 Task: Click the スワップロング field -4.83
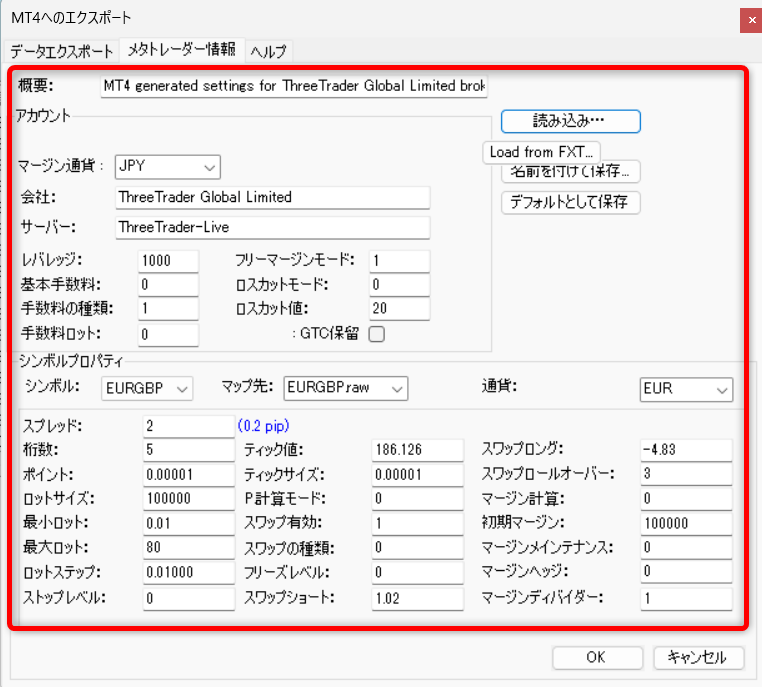point(686,450)
